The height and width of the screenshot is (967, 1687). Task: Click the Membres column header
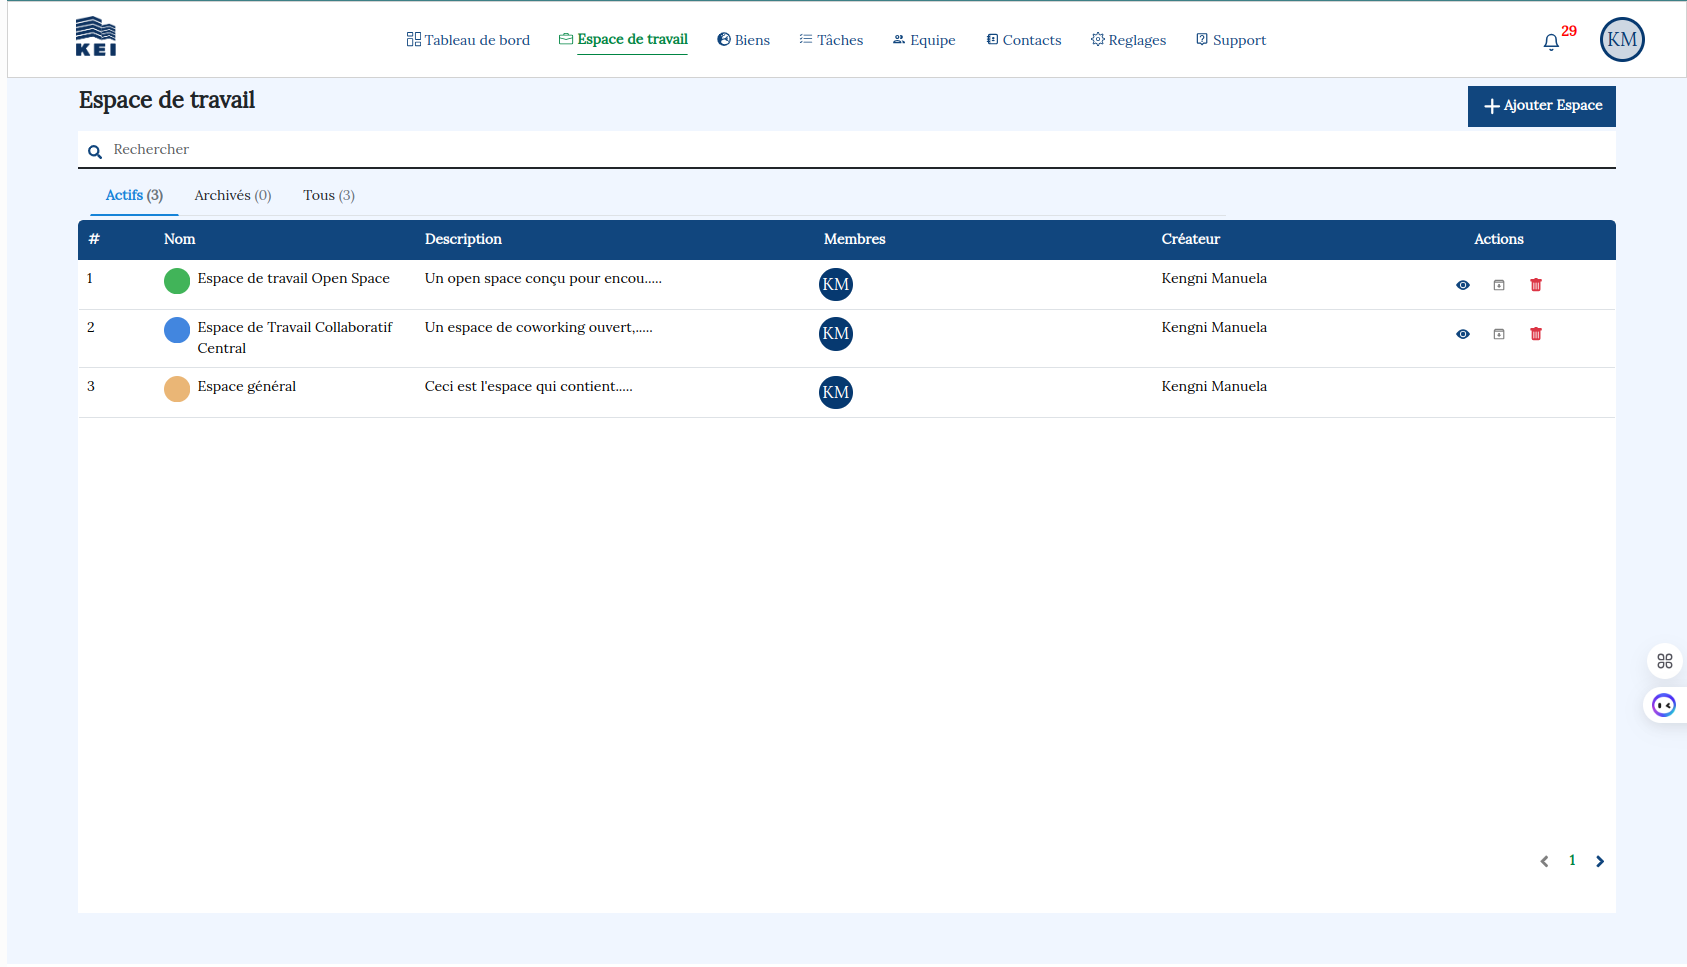tap(855, 239)
